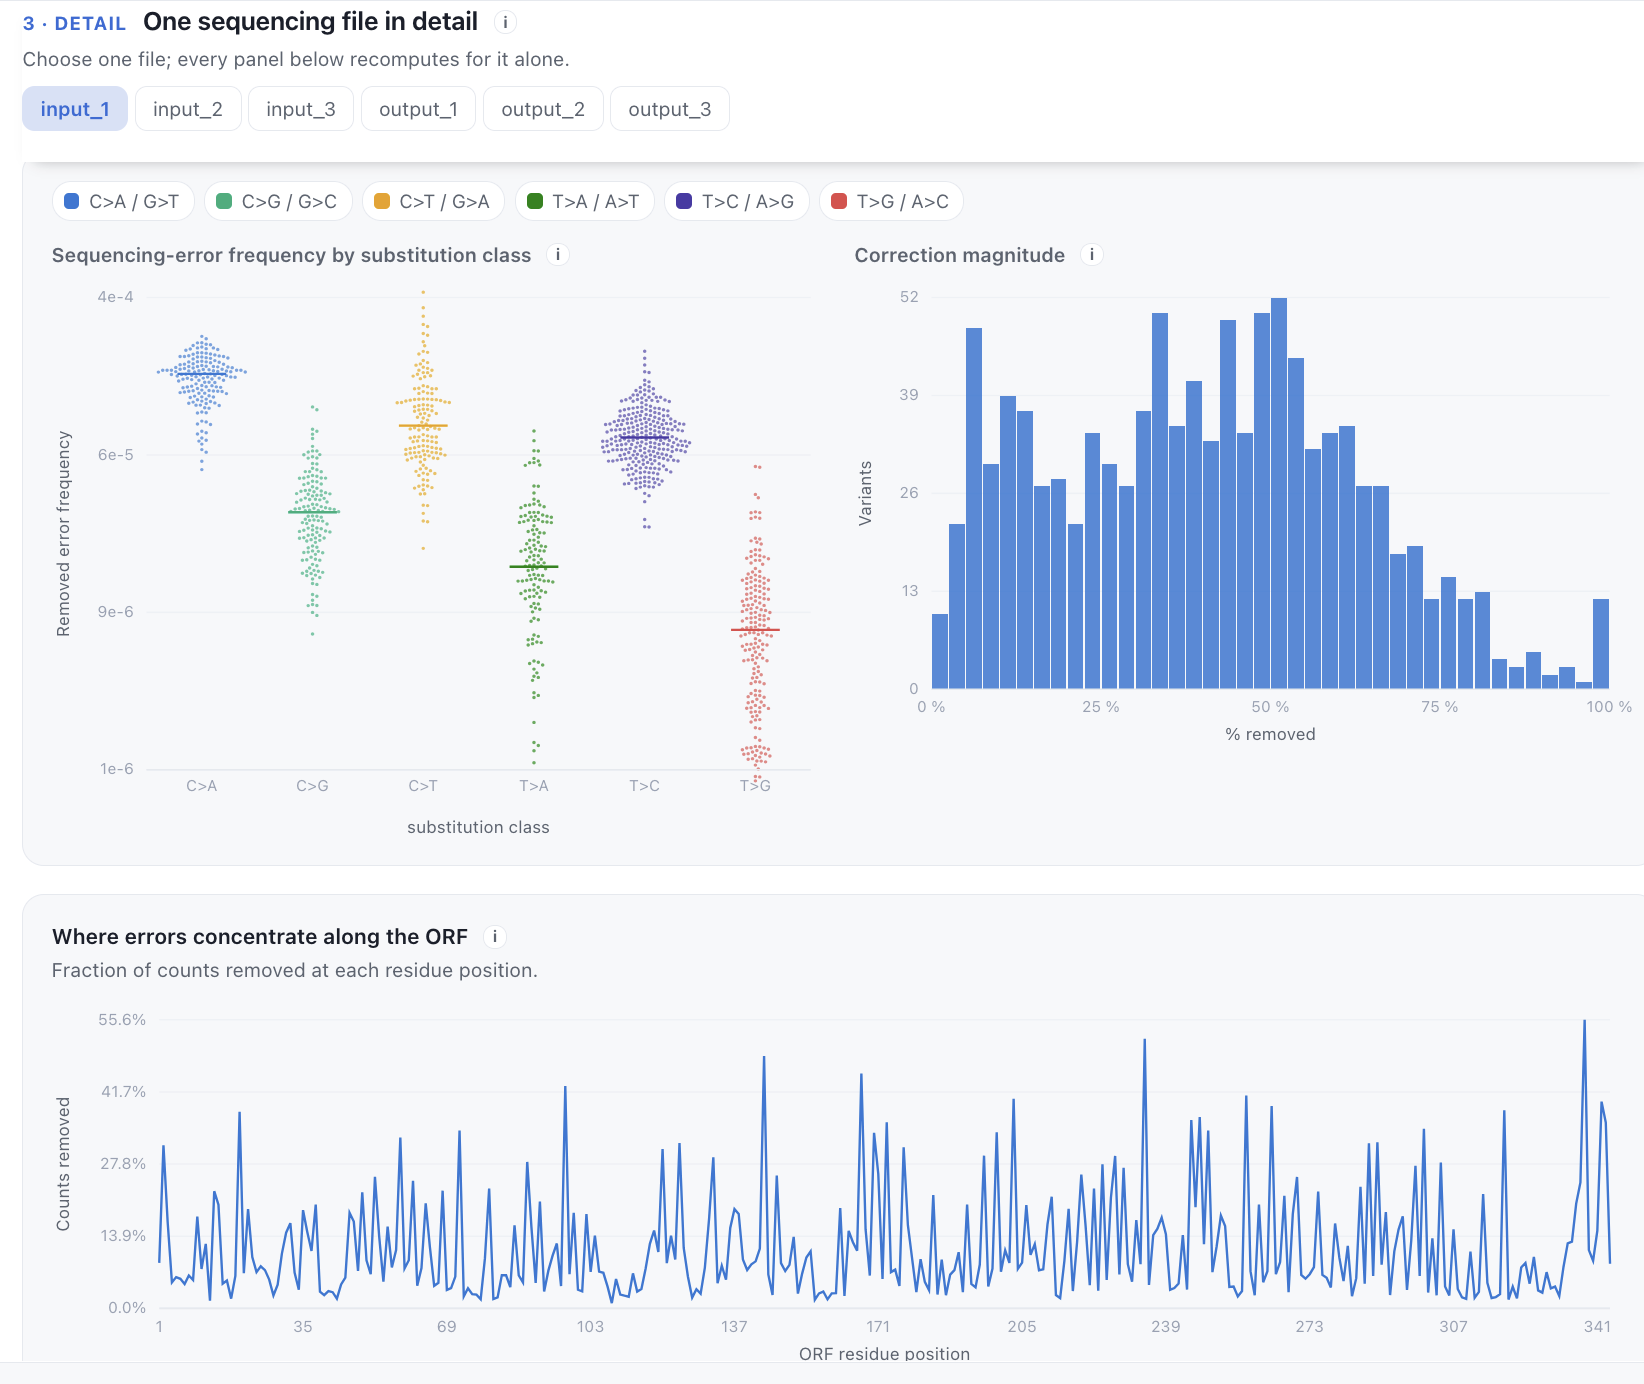Toggle the C>T / G>A legend chip
Viewport: 1644px width, 1384px height.
pyautogui.click(x=433, y=201)
